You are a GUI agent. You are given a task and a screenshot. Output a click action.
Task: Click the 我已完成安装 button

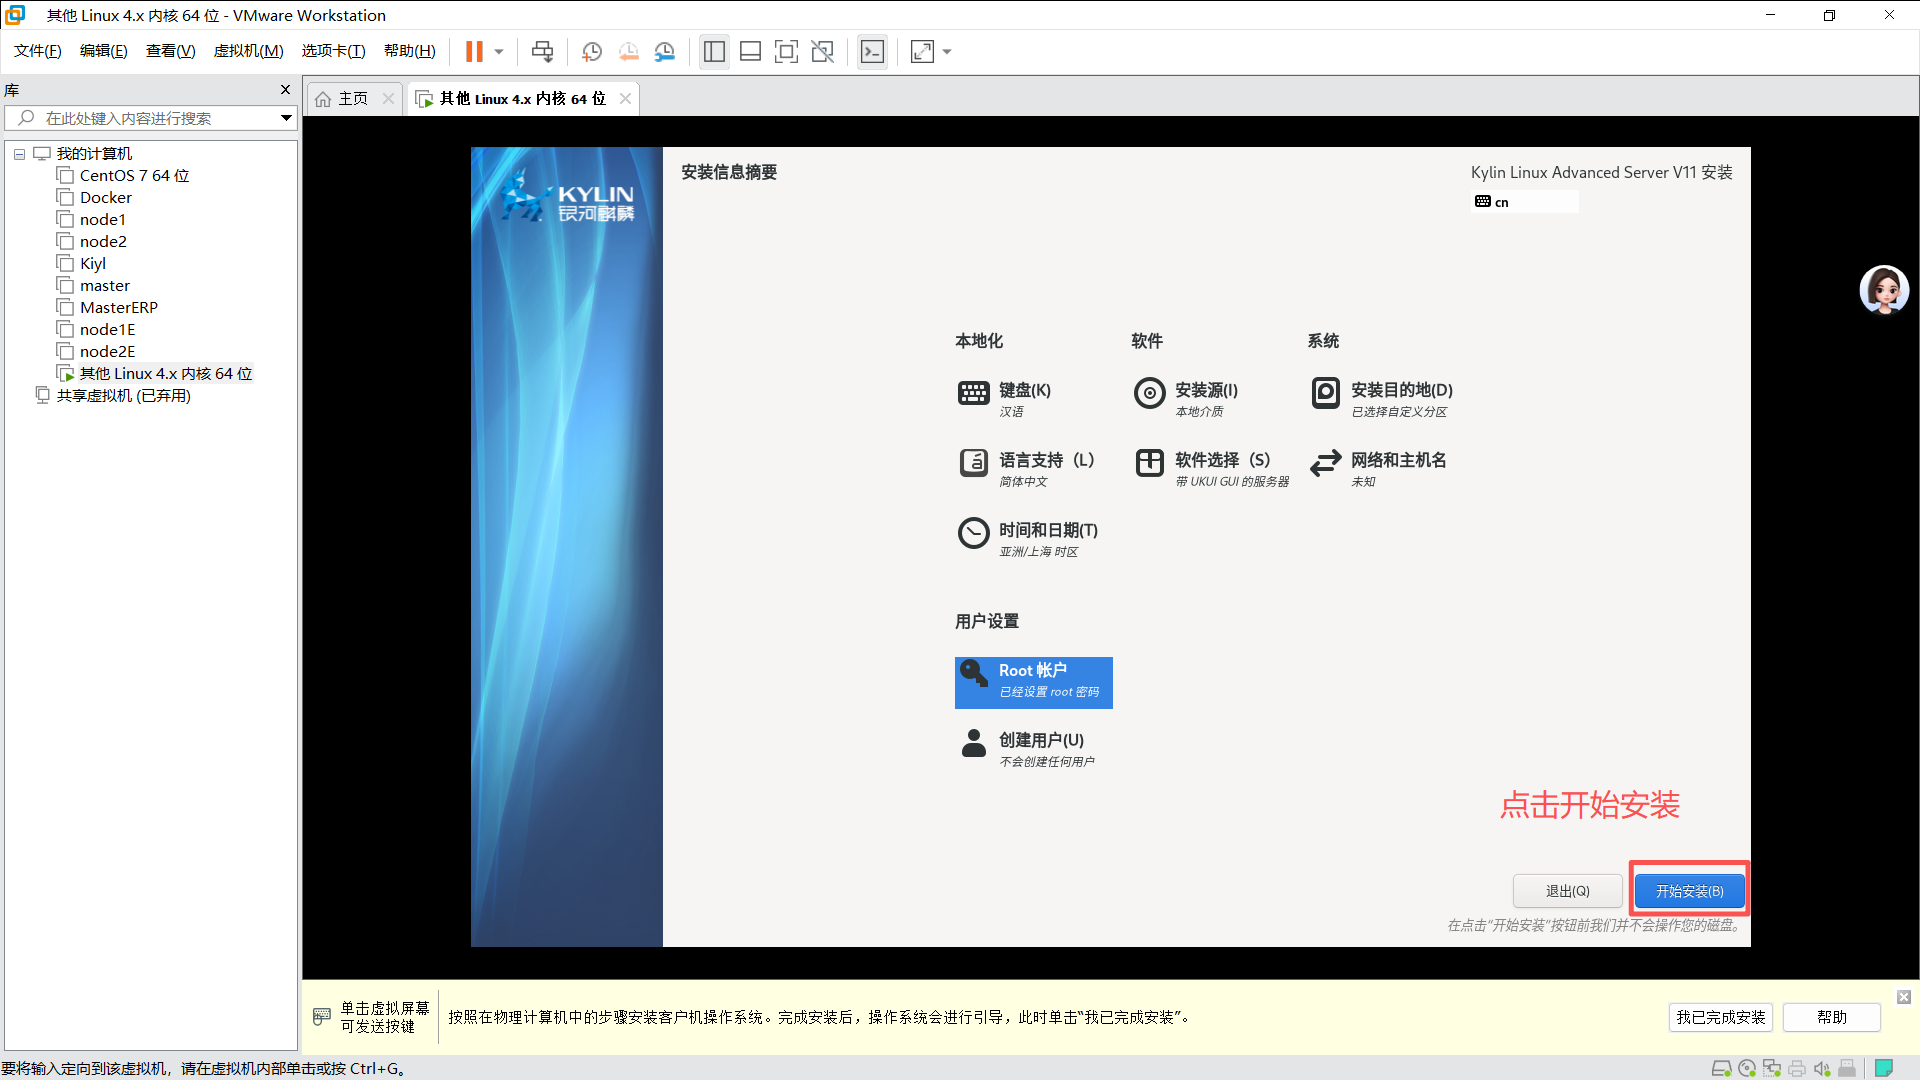pyautogui.click(x=1720, y=1017)
